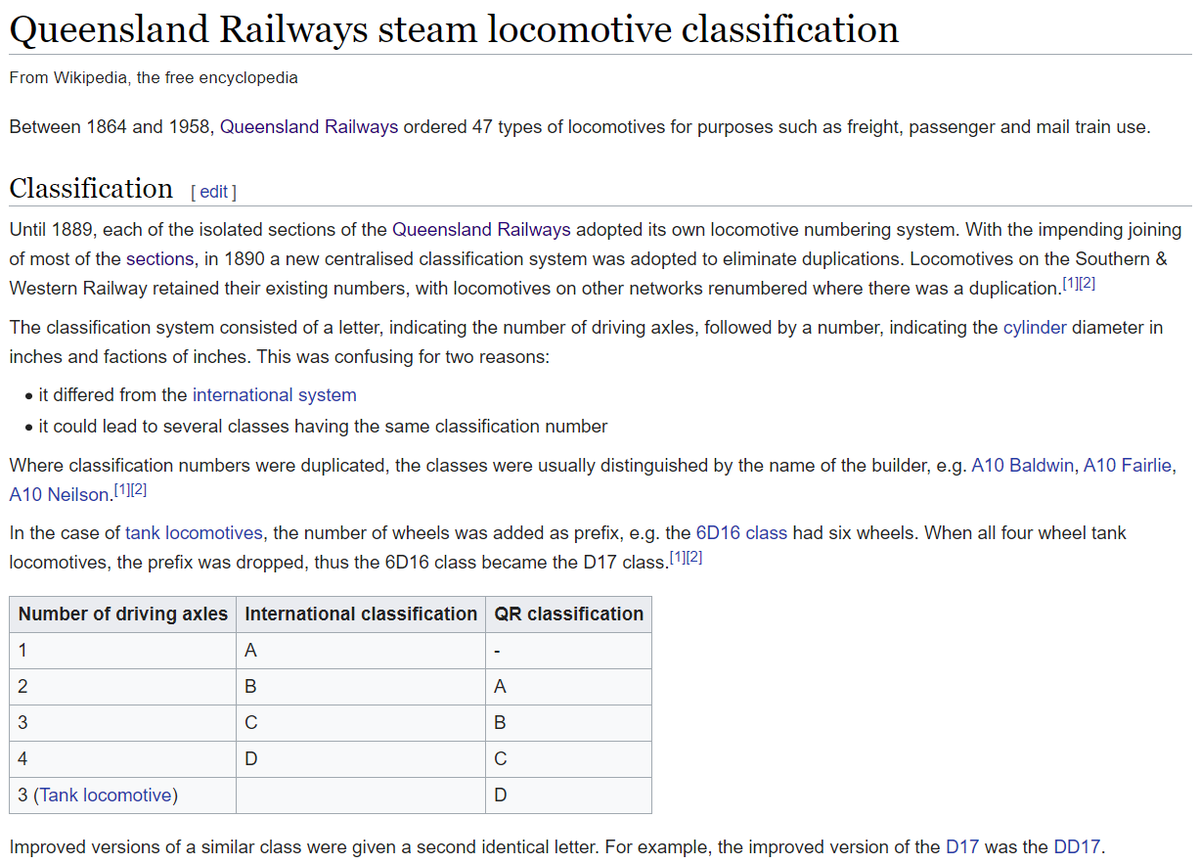Click QR classification cell 'B' in row 3

(x=569, y=722)
